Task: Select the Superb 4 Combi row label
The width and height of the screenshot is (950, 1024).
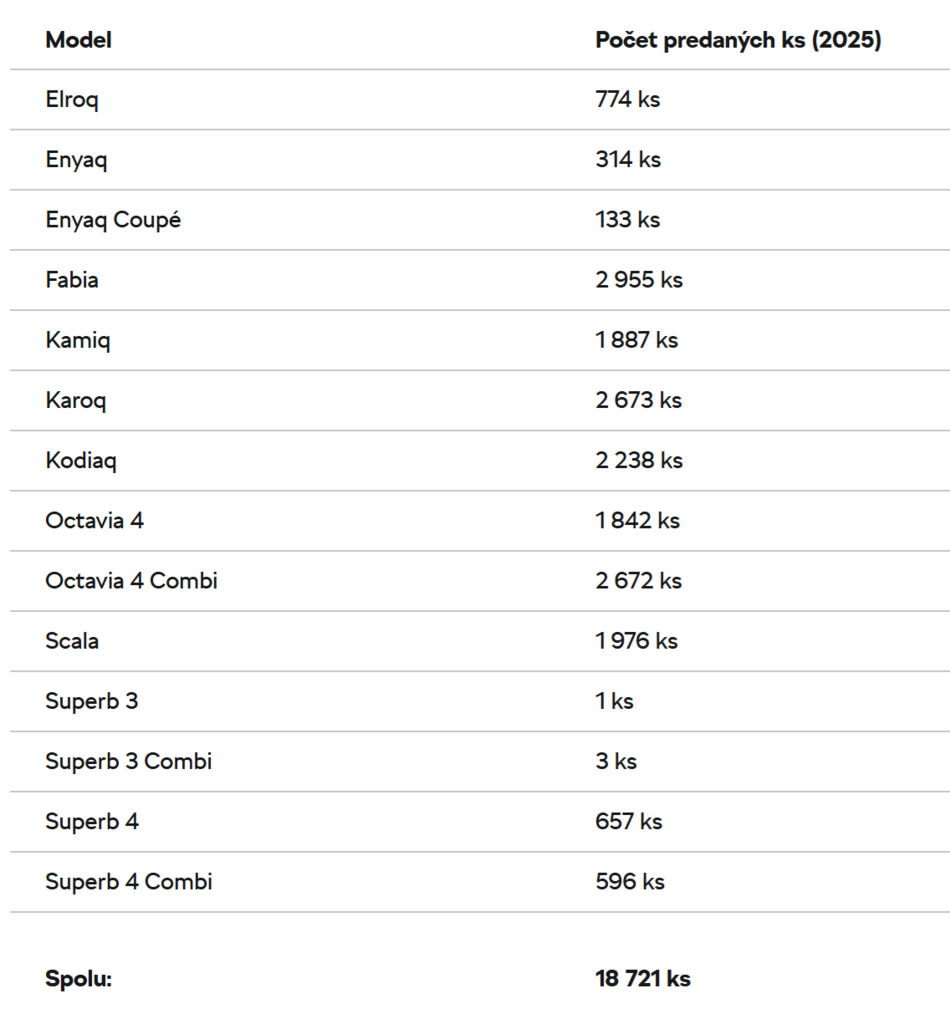Action: pyautogui.click(x=128, y=881)
